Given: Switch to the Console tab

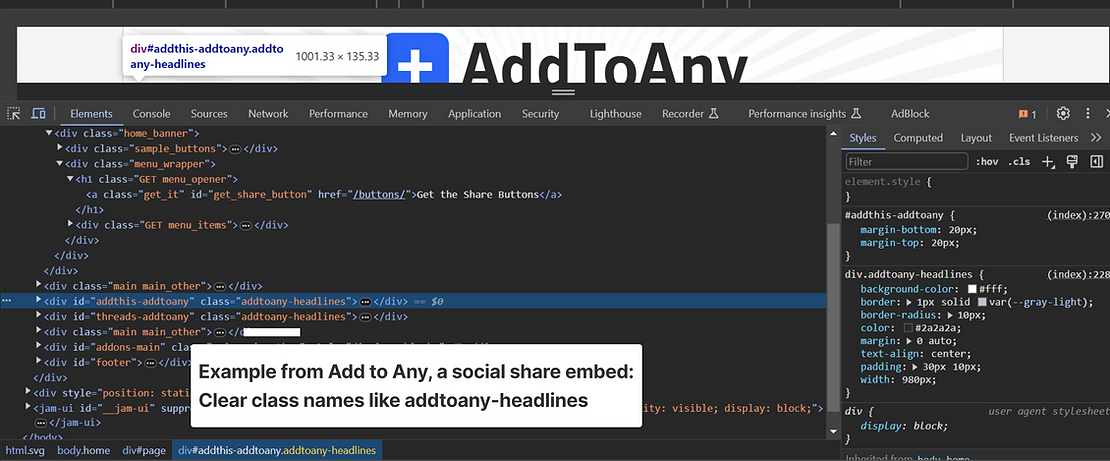Looking at the screenshot, I should 151,113.
